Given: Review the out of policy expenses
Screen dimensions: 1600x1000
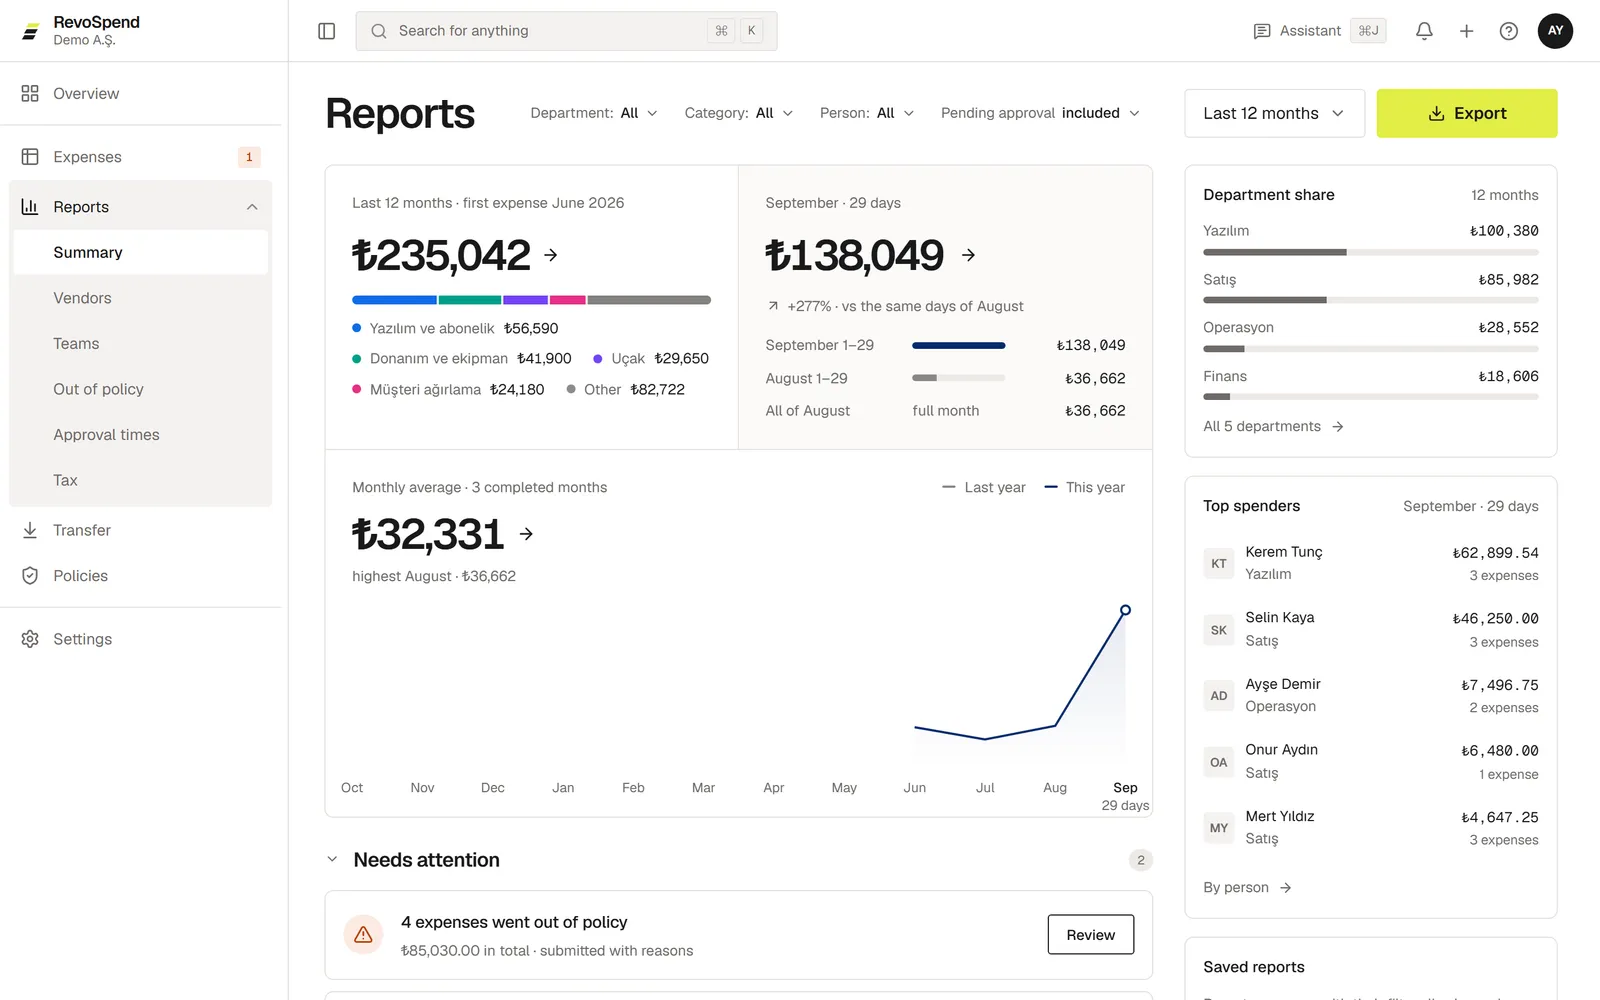Looking at the screenshot, I should click(x=1091, y=934).
